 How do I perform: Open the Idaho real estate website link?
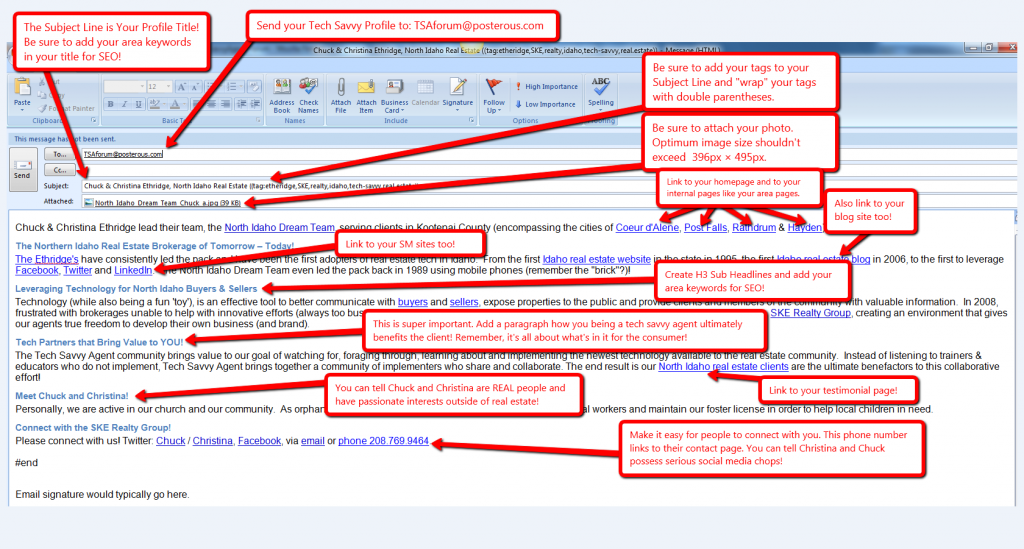point(596,259)
